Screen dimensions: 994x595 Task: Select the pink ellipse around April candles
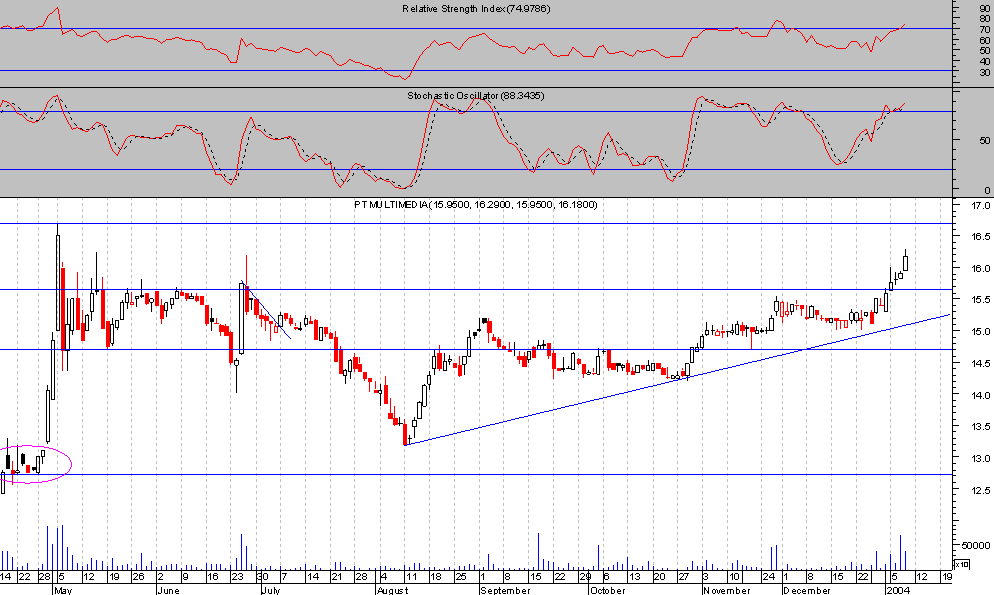point(36,464)
